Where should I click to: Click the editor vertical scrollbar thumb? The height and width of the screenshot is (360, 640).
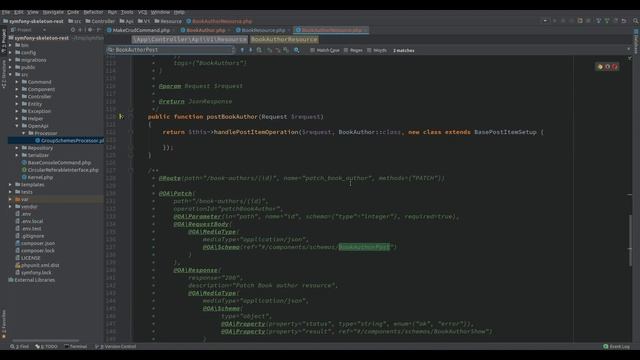click(x=630, y=240)
